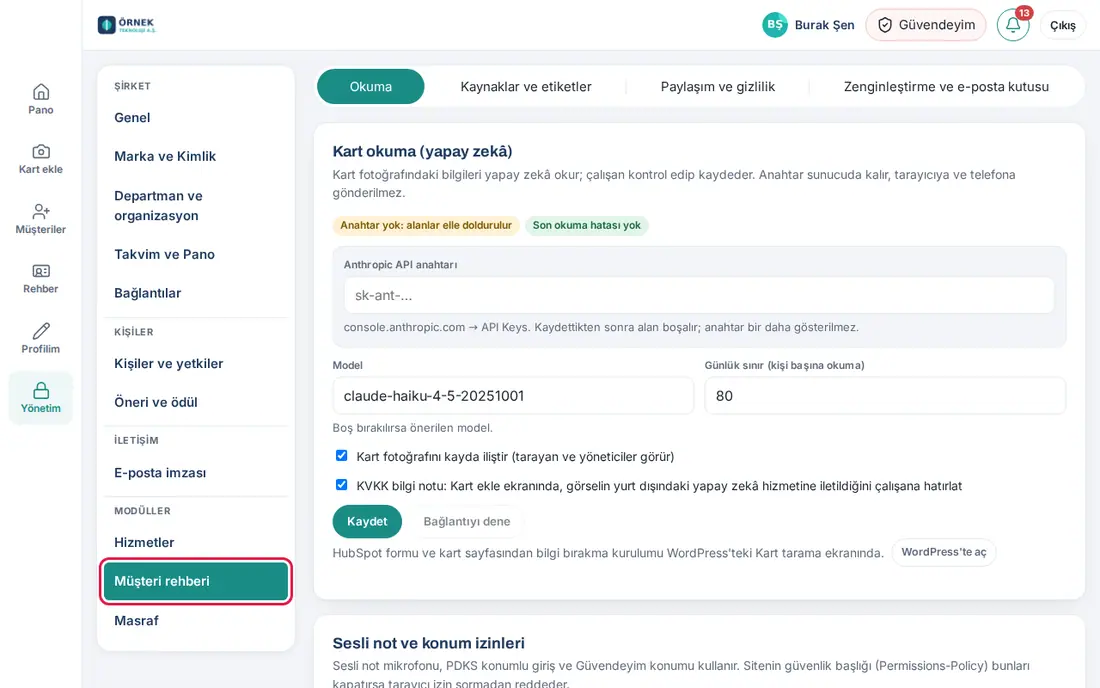Open Departman ve organizasyon settings
The image size is (1100, 688).
pyautogui.click(x=196, y=205)
